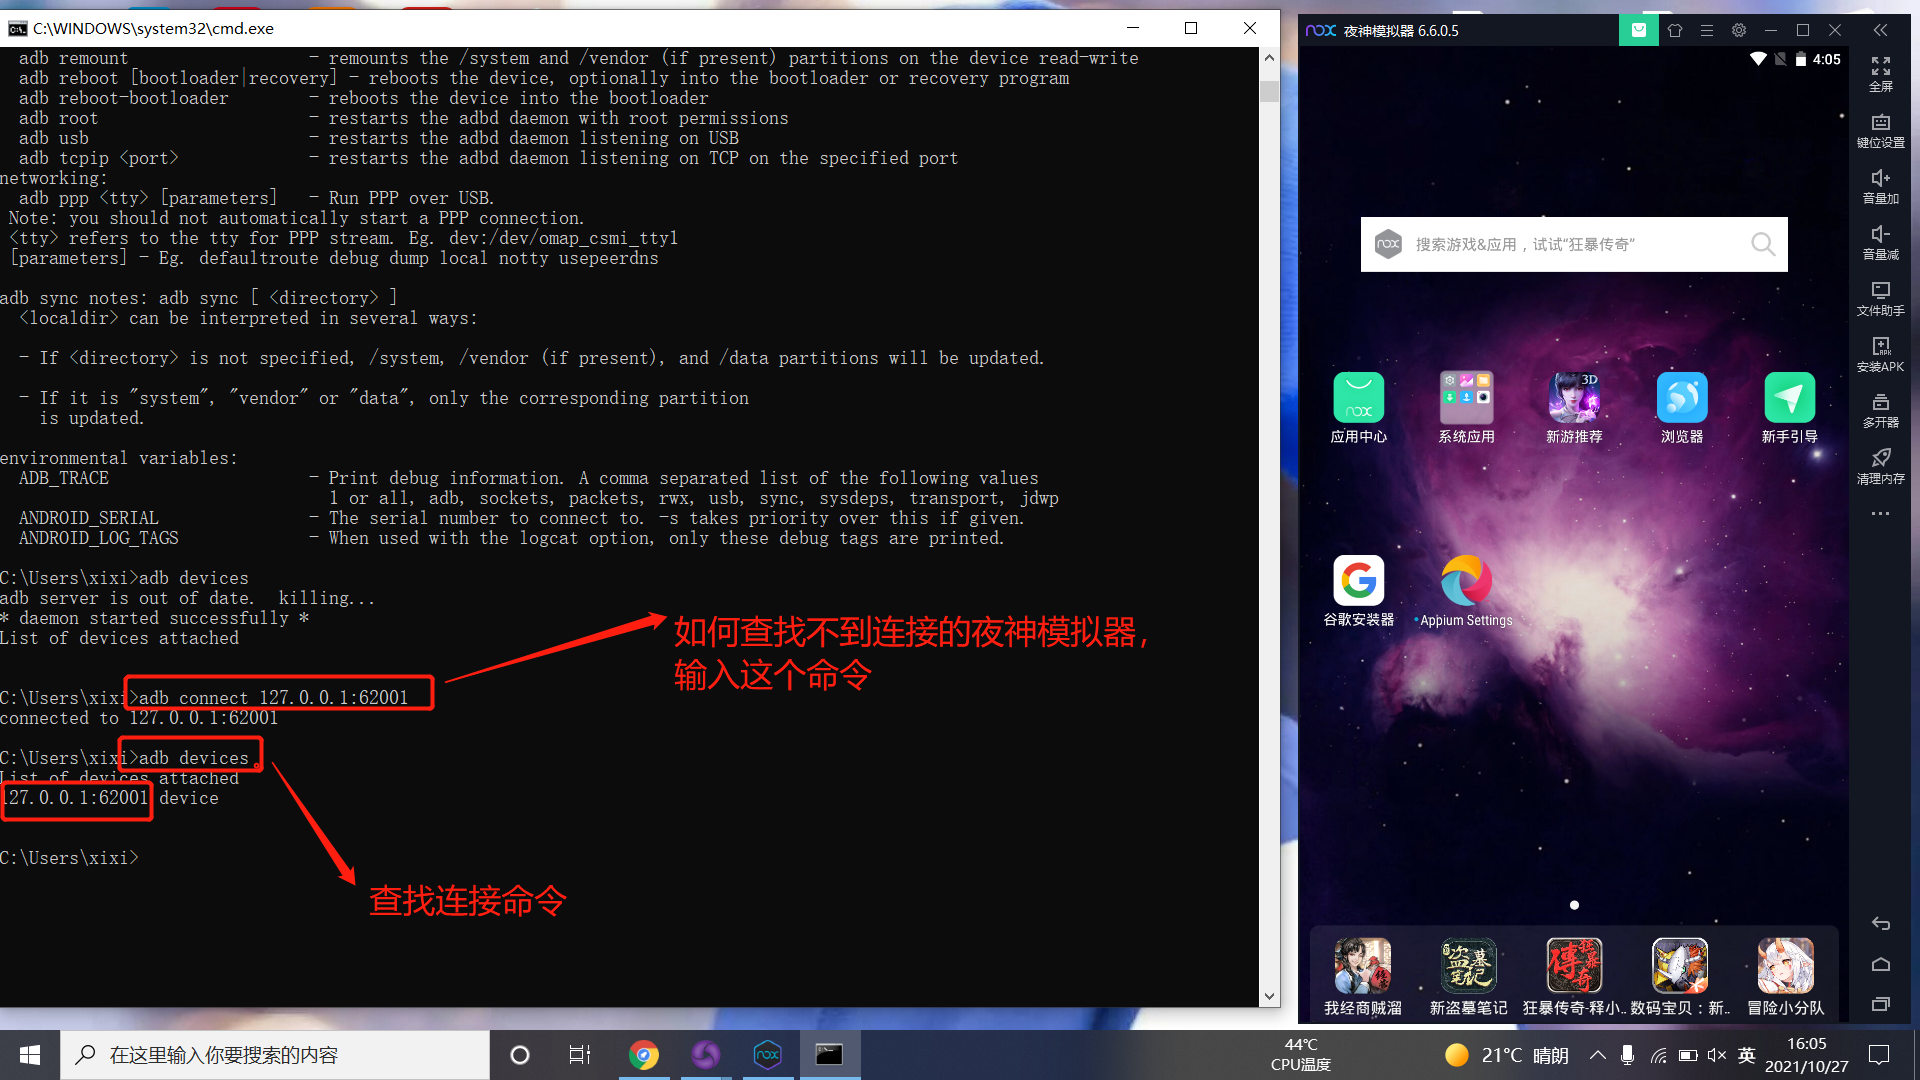Screen dimensions: 1920x1080
Task: Open the 多开器 multi-instance tool
Action: pyautogui.click(x=1880, y=409)
